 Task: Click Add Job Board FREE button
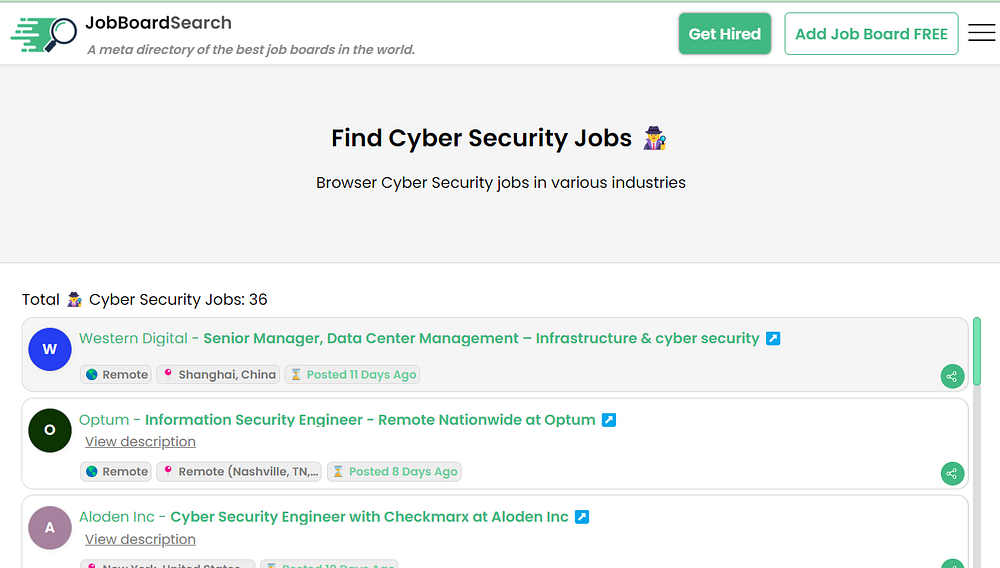[x=871, y=34]
